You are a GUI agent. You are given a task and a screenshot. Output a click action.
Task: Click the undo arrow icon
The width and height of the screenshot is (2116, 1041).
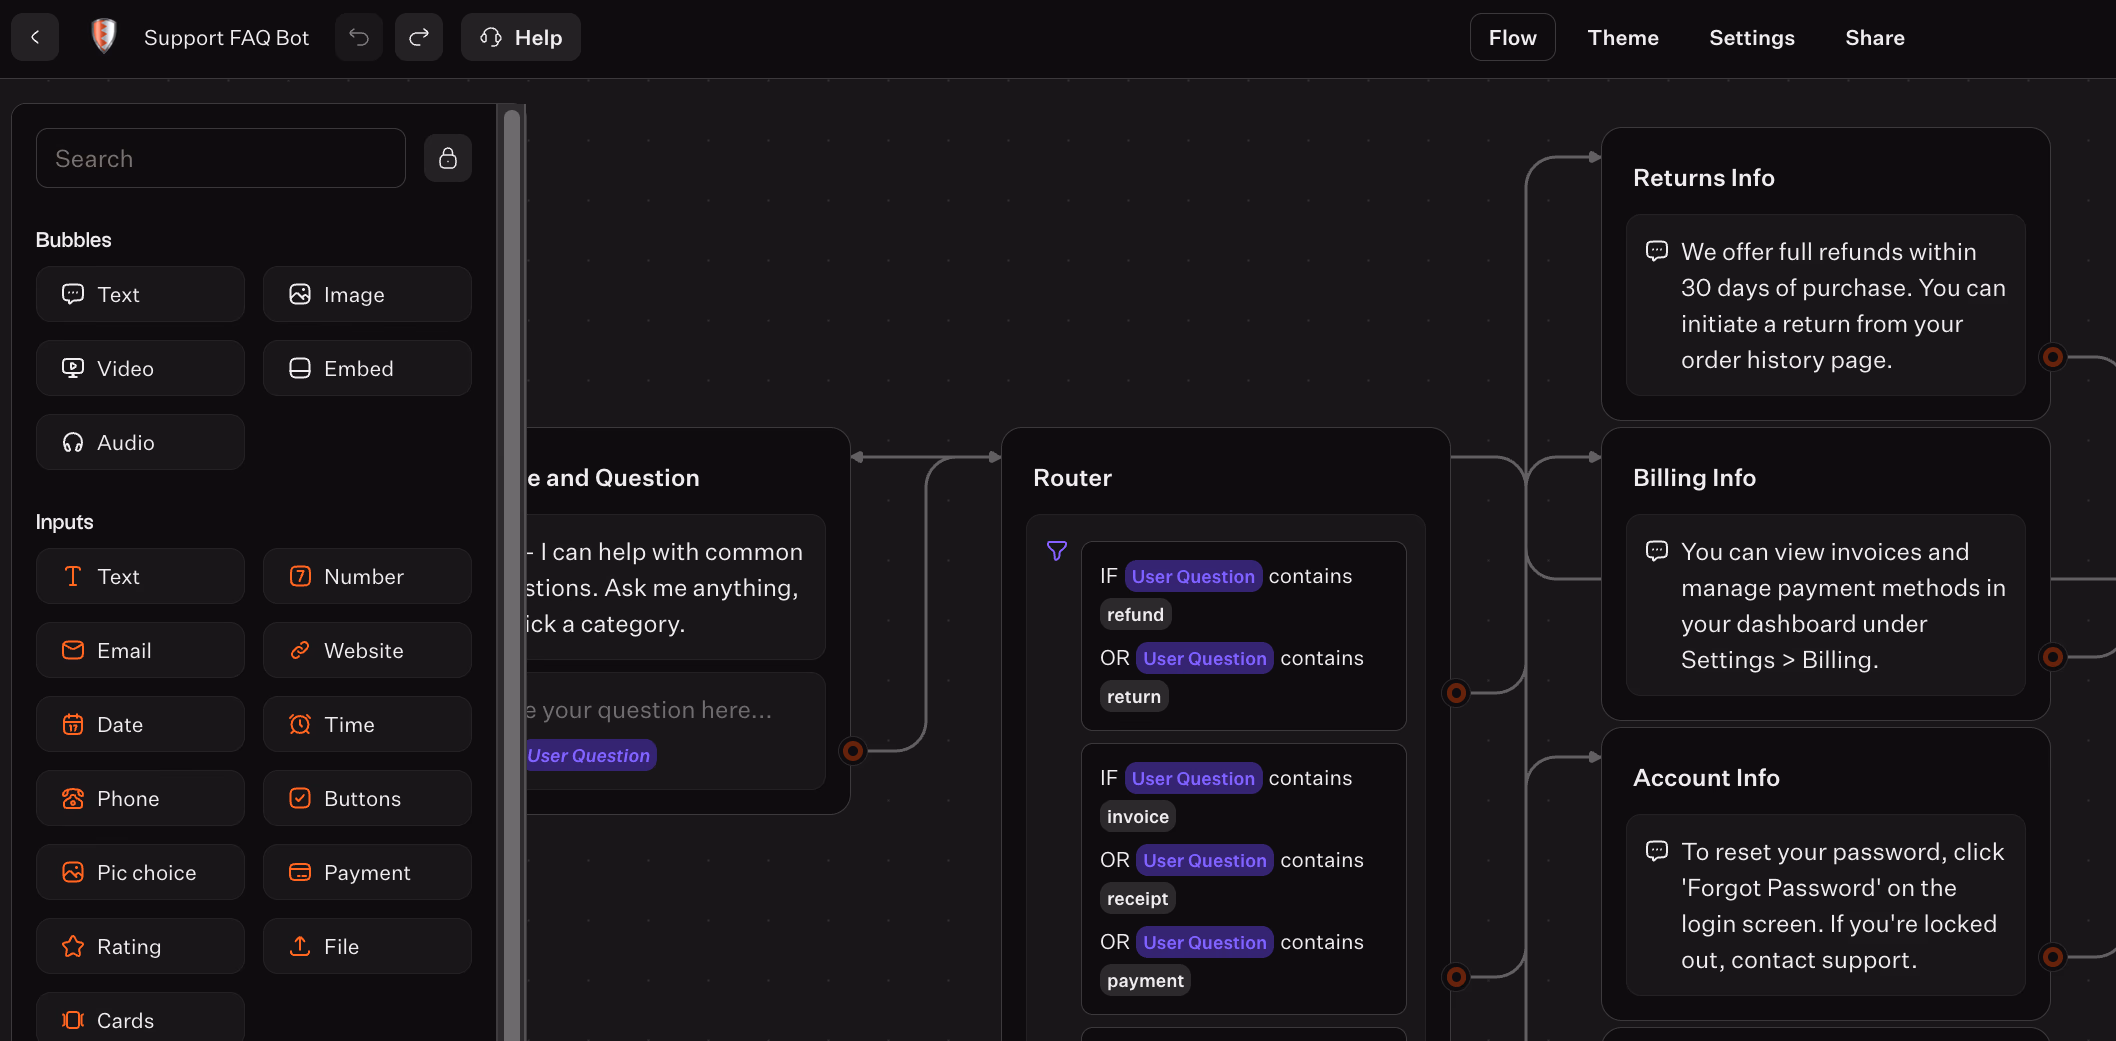[x=359, y=37]
